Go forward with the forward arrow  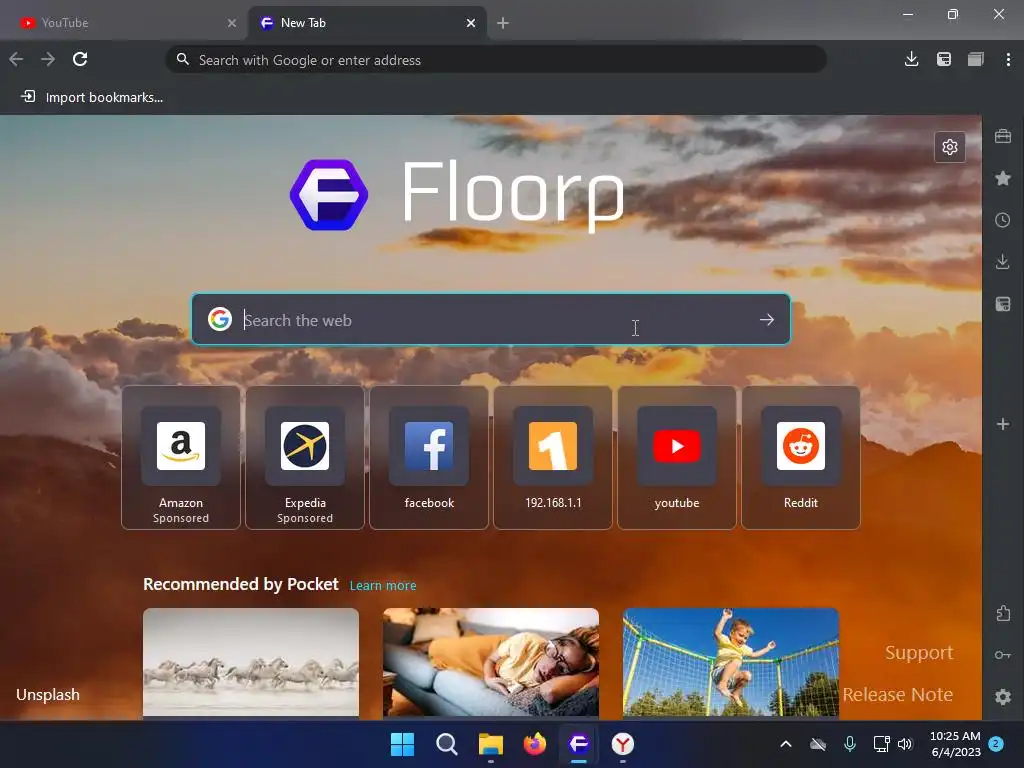pyautogui.click(x=48, y=59)
